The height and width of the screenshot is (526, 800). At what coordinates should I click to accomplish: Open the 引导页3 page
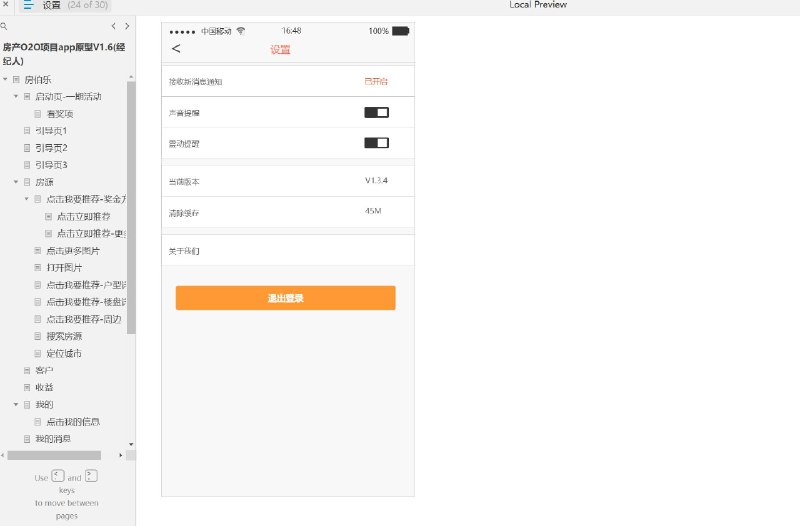pos(51,165)
